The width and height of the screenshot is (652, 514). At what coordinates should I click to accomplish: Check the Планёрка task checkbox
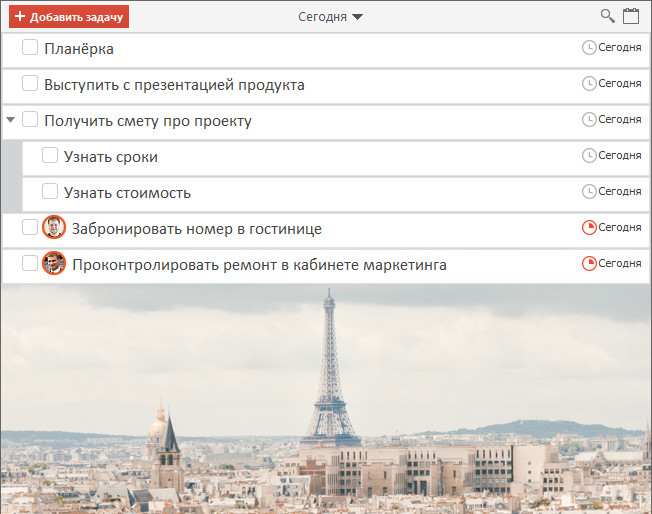(30, 47)
